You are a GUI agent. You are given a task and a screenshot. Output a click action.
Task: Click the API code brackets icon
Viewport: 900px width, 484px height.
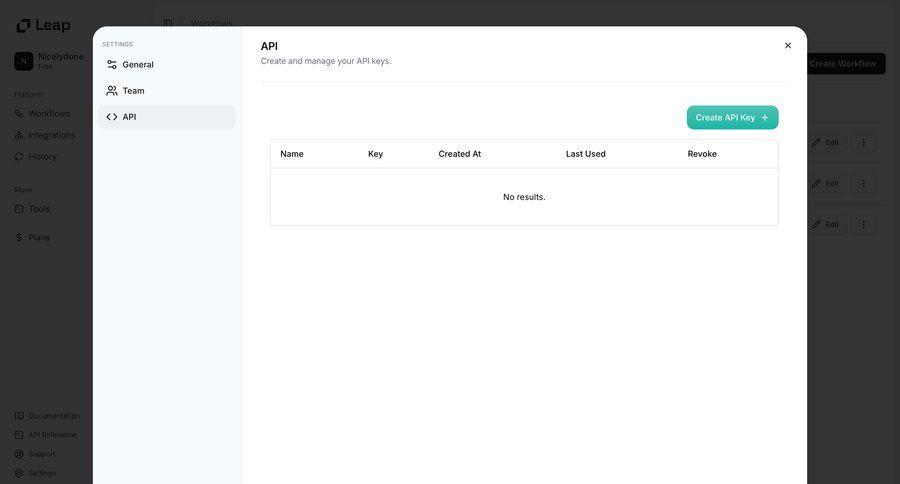point(112,117)
